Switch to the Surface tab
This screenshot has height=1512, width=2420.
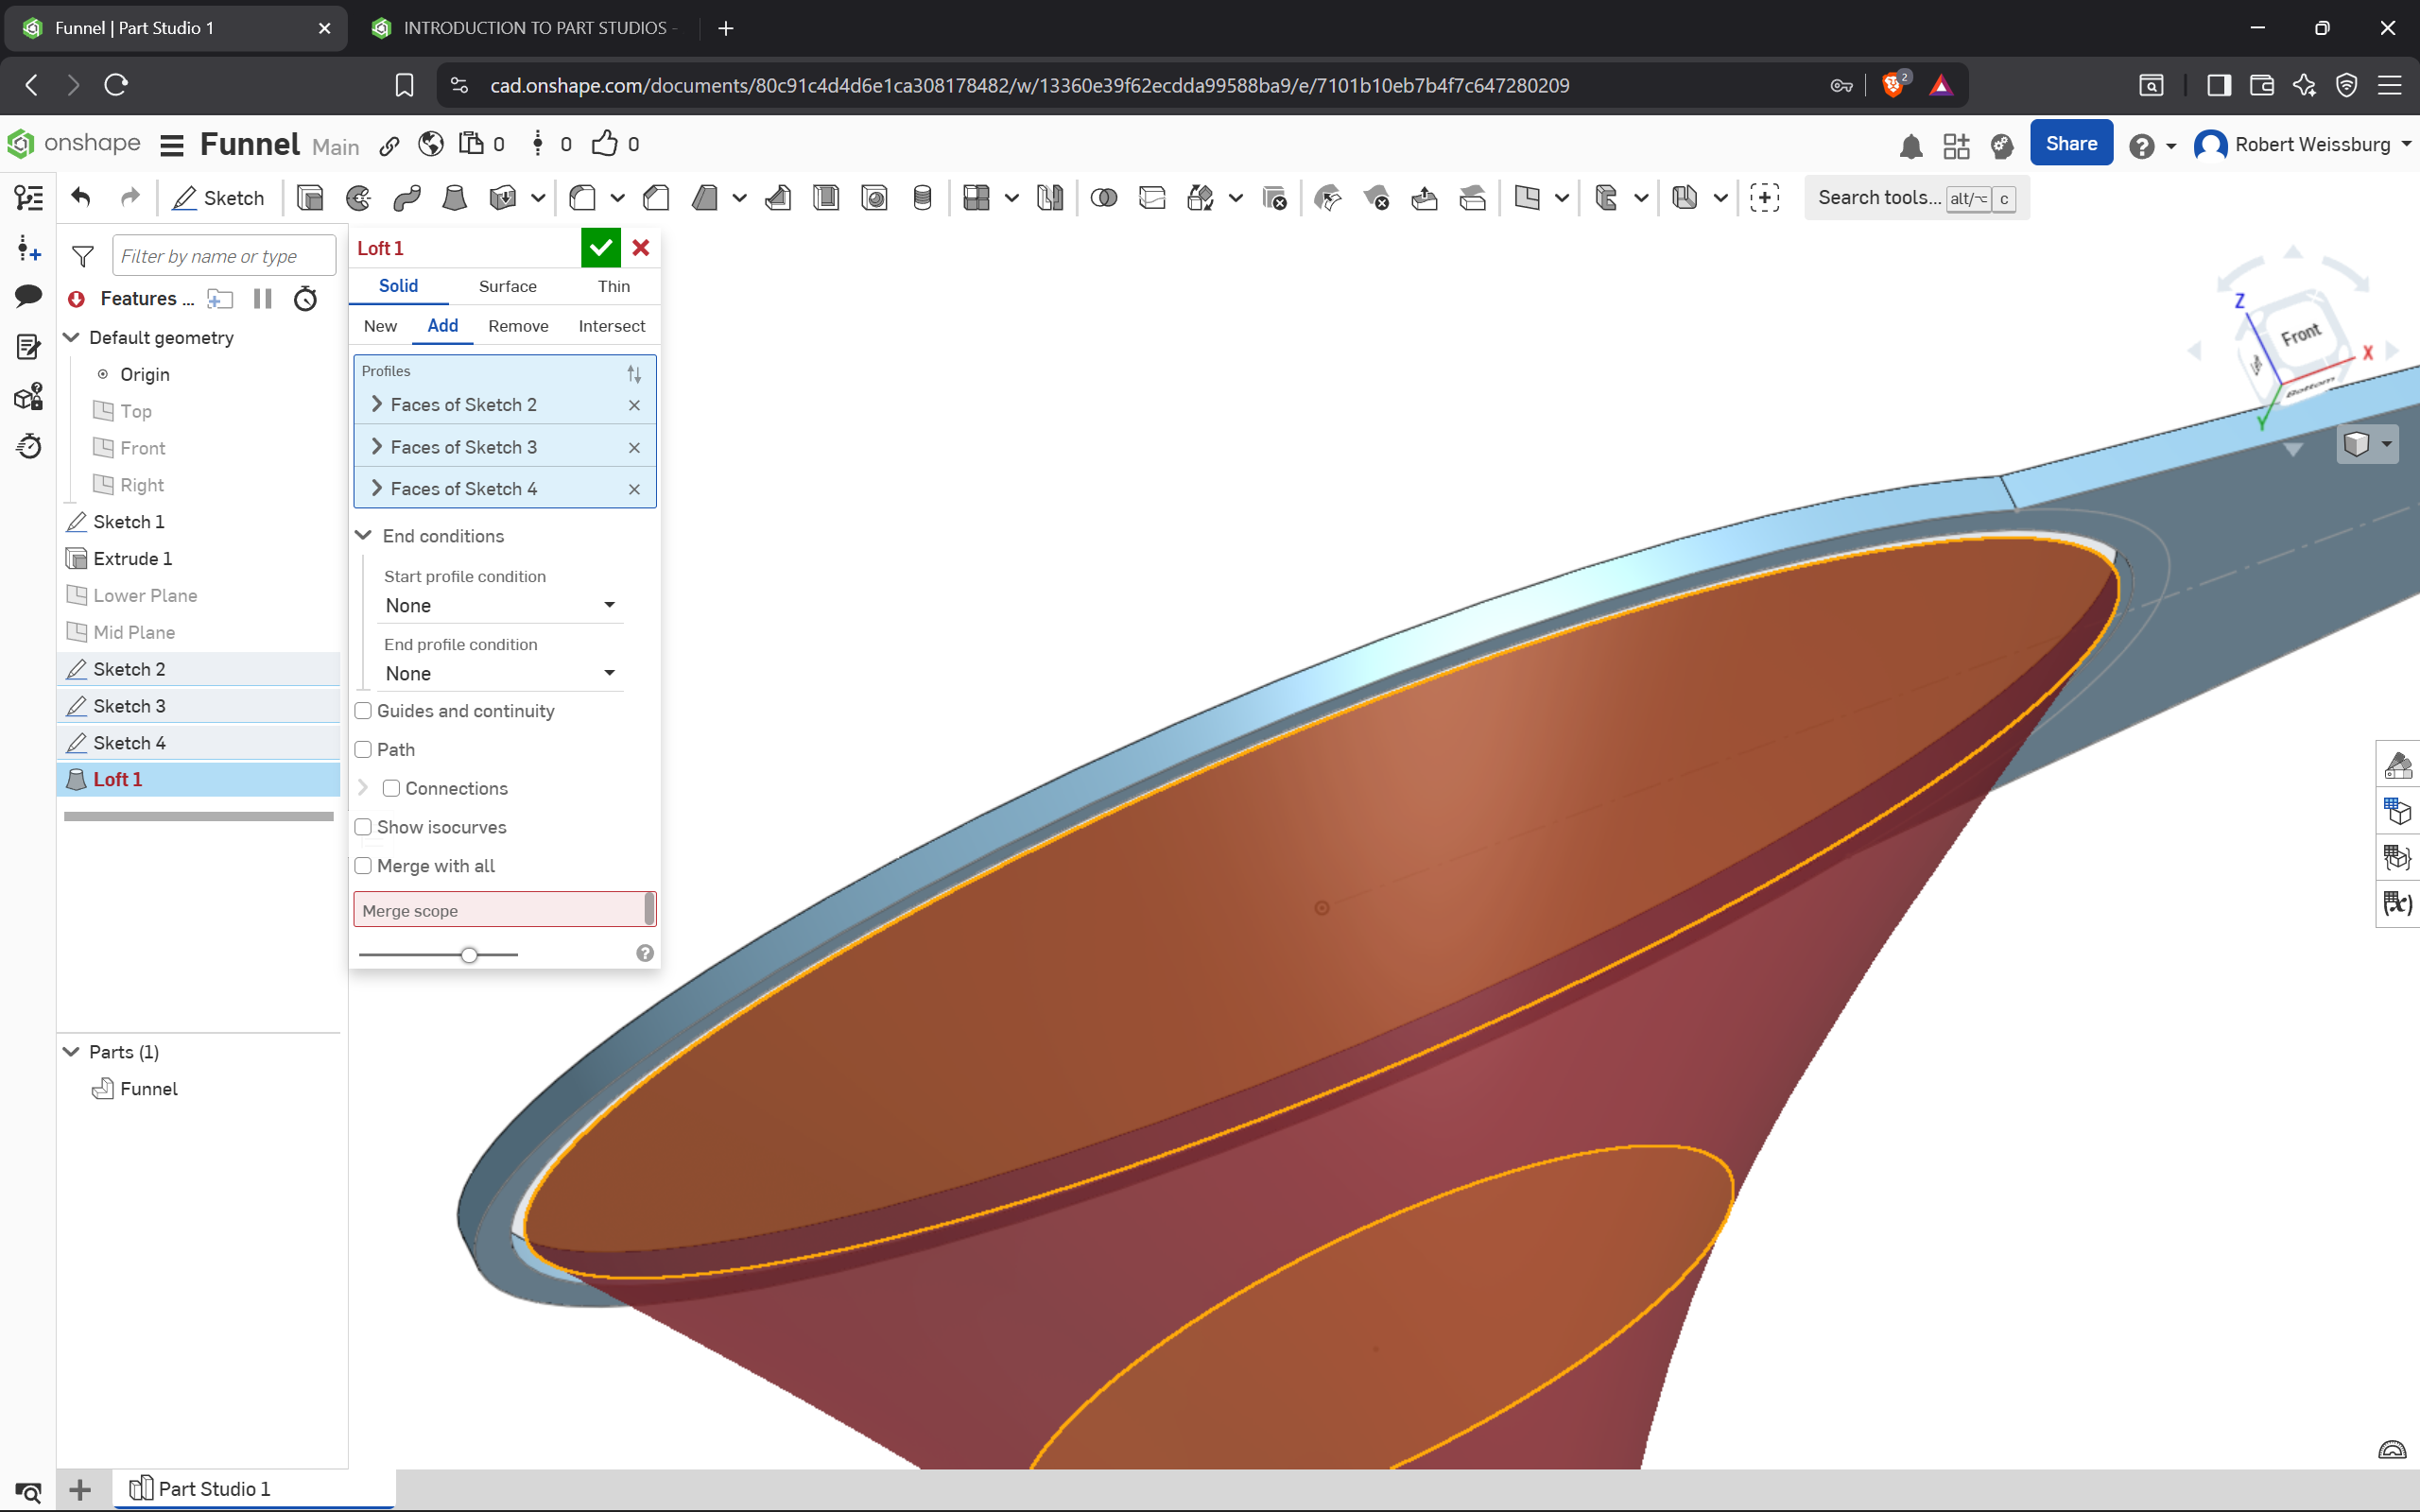[x=507, y=287]
